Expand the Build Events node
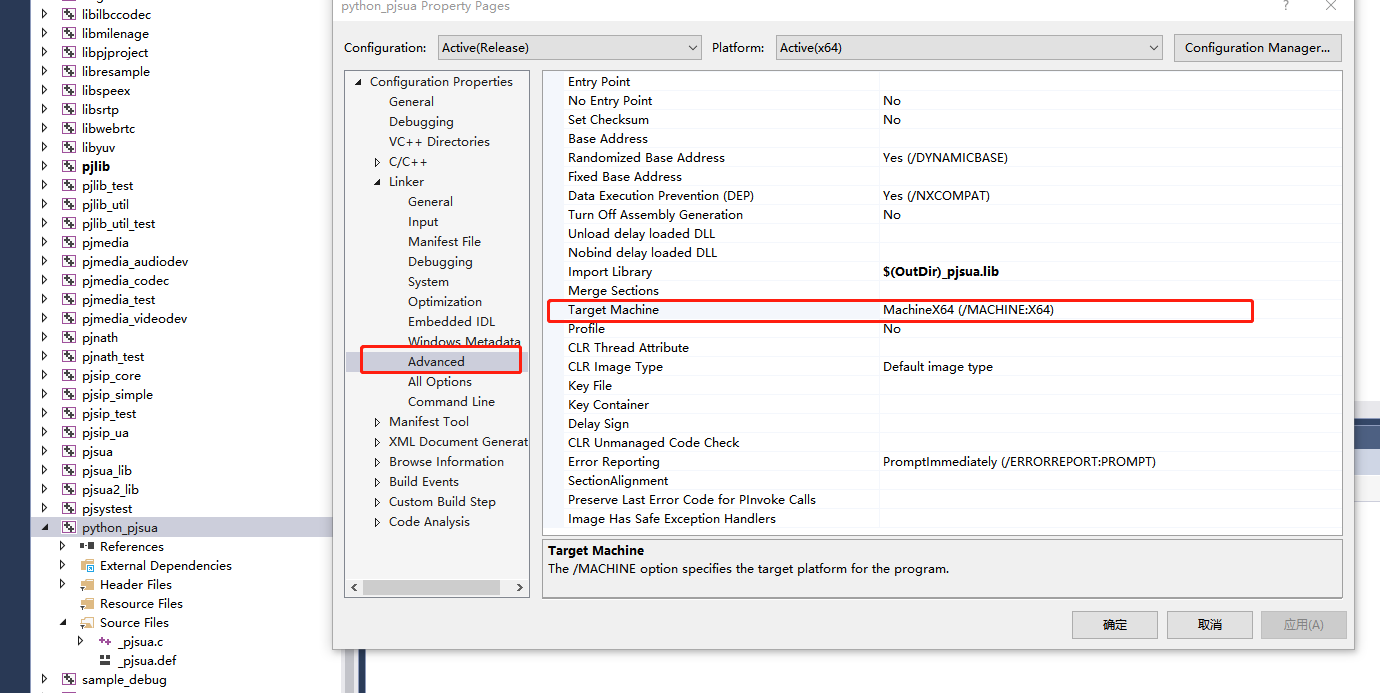The height and width of the screenshot is (693, 1380). coord(377,482)
